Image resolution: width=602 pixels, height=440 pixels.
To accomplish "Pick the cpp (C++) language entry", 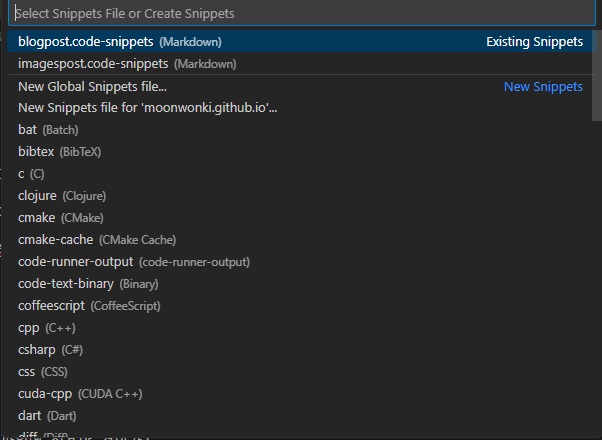I will tap(47, 328).
